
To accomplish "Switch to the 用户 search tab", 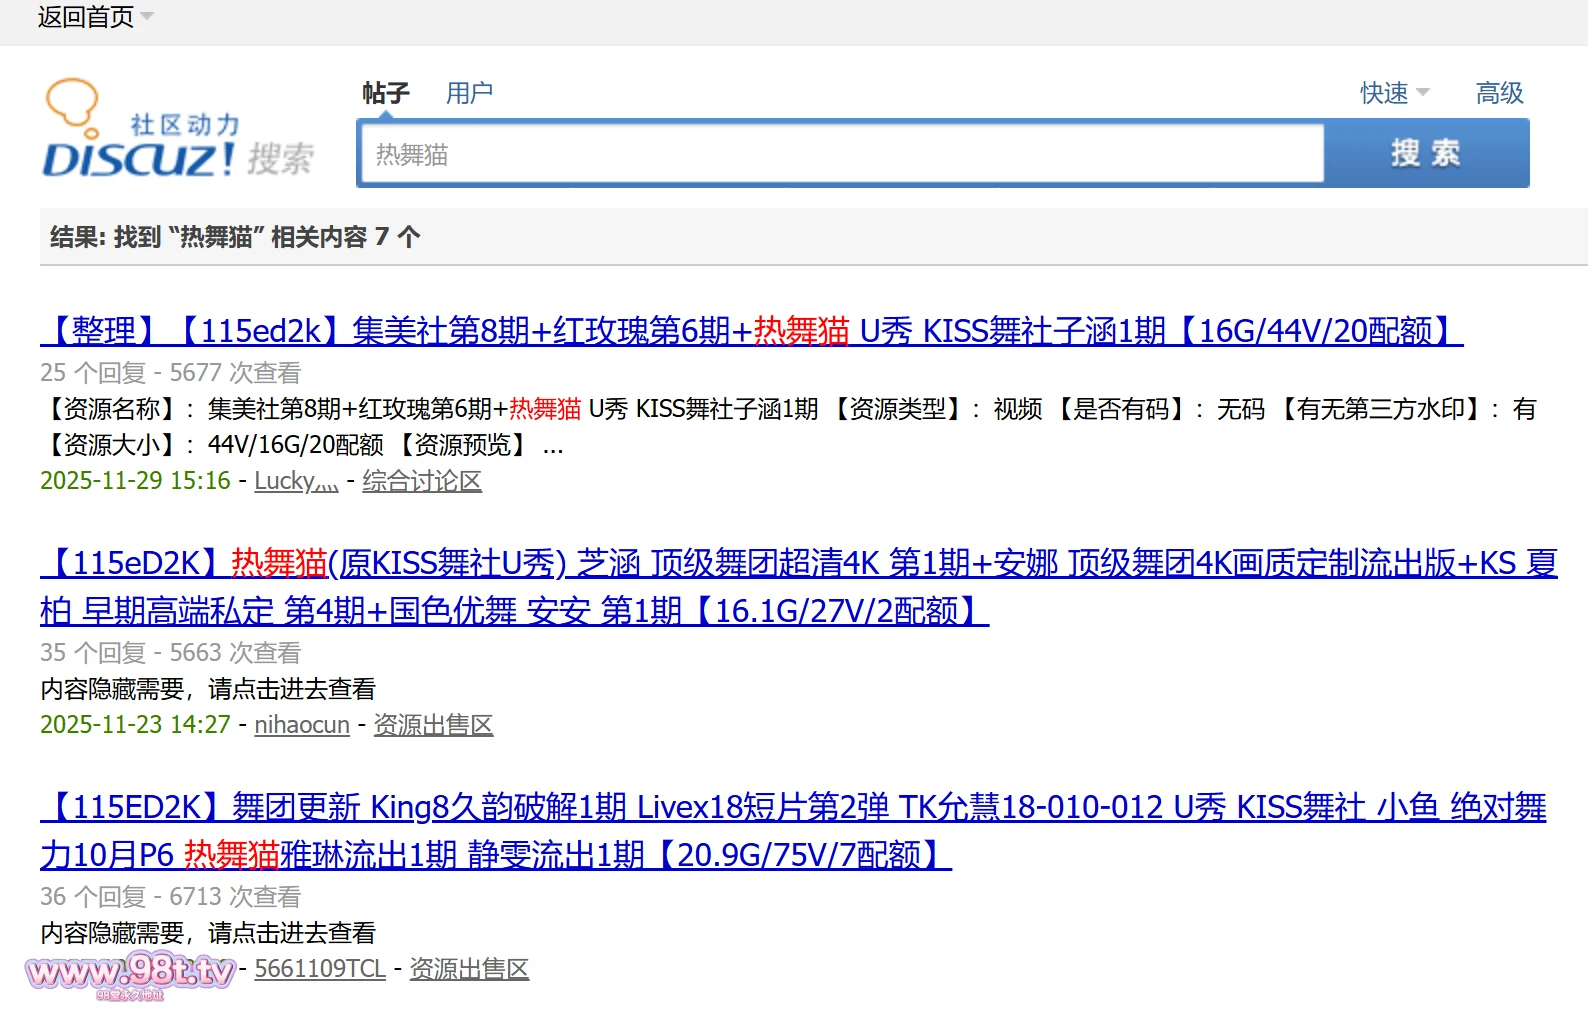I will tap(469, 93).
